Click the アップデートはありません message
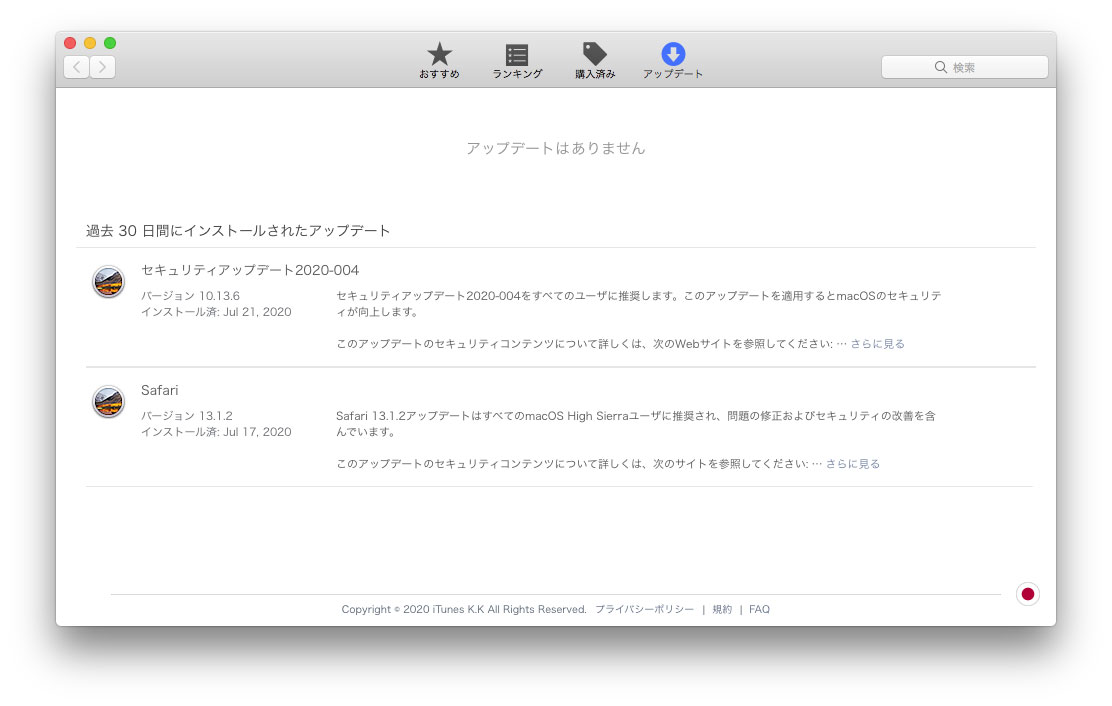The height and width of the screenshot is (706, 1112). tap(556, 148)
